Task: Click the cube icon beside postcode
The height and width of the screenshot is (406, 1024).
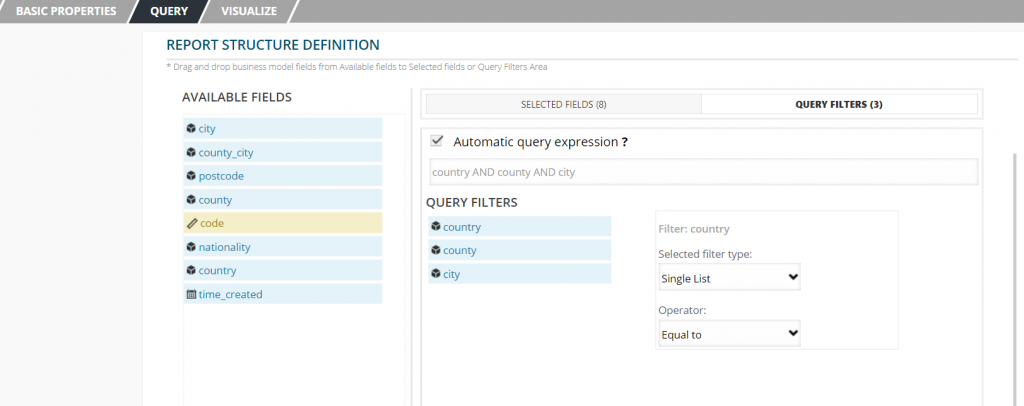Action: coord(191,176)
